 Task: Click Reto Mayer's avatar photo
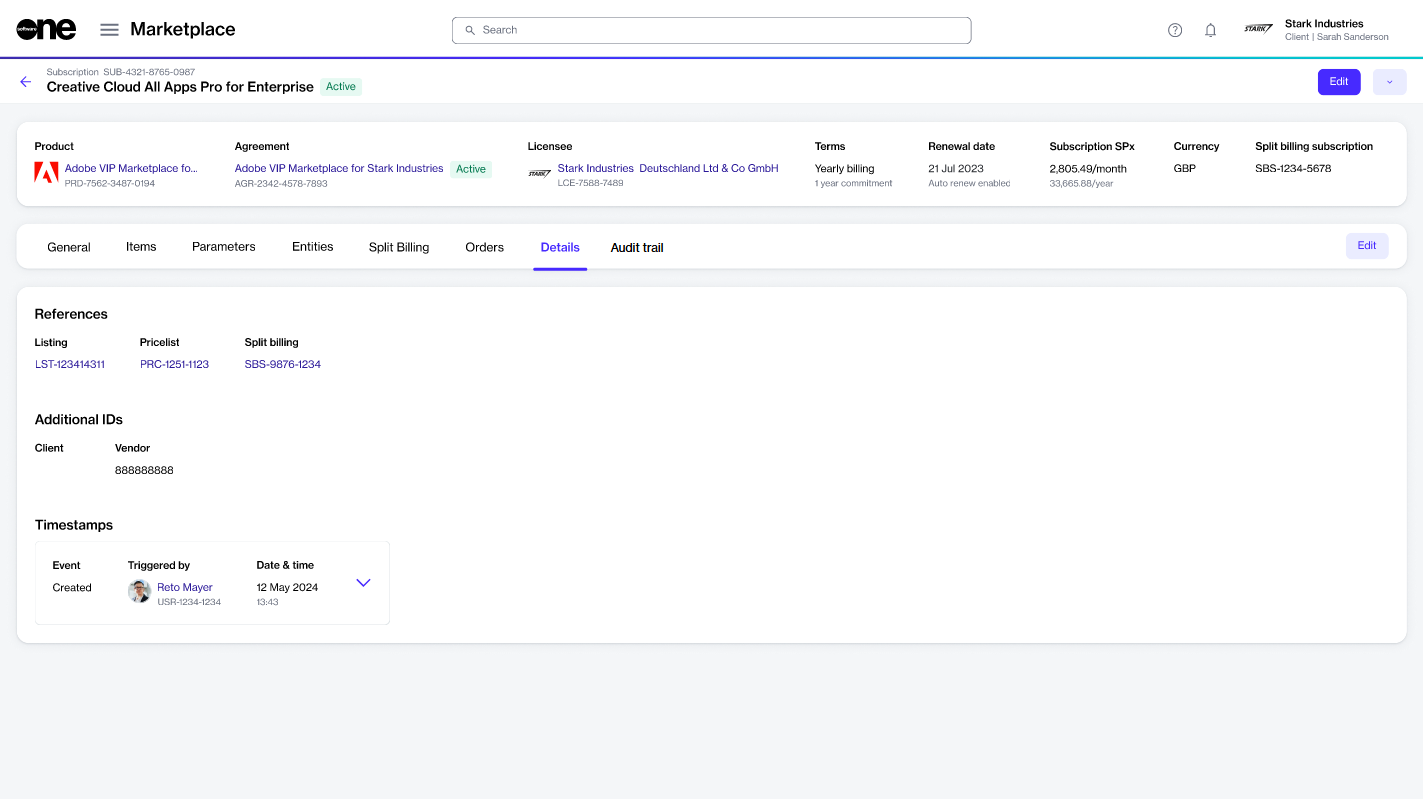140,592
